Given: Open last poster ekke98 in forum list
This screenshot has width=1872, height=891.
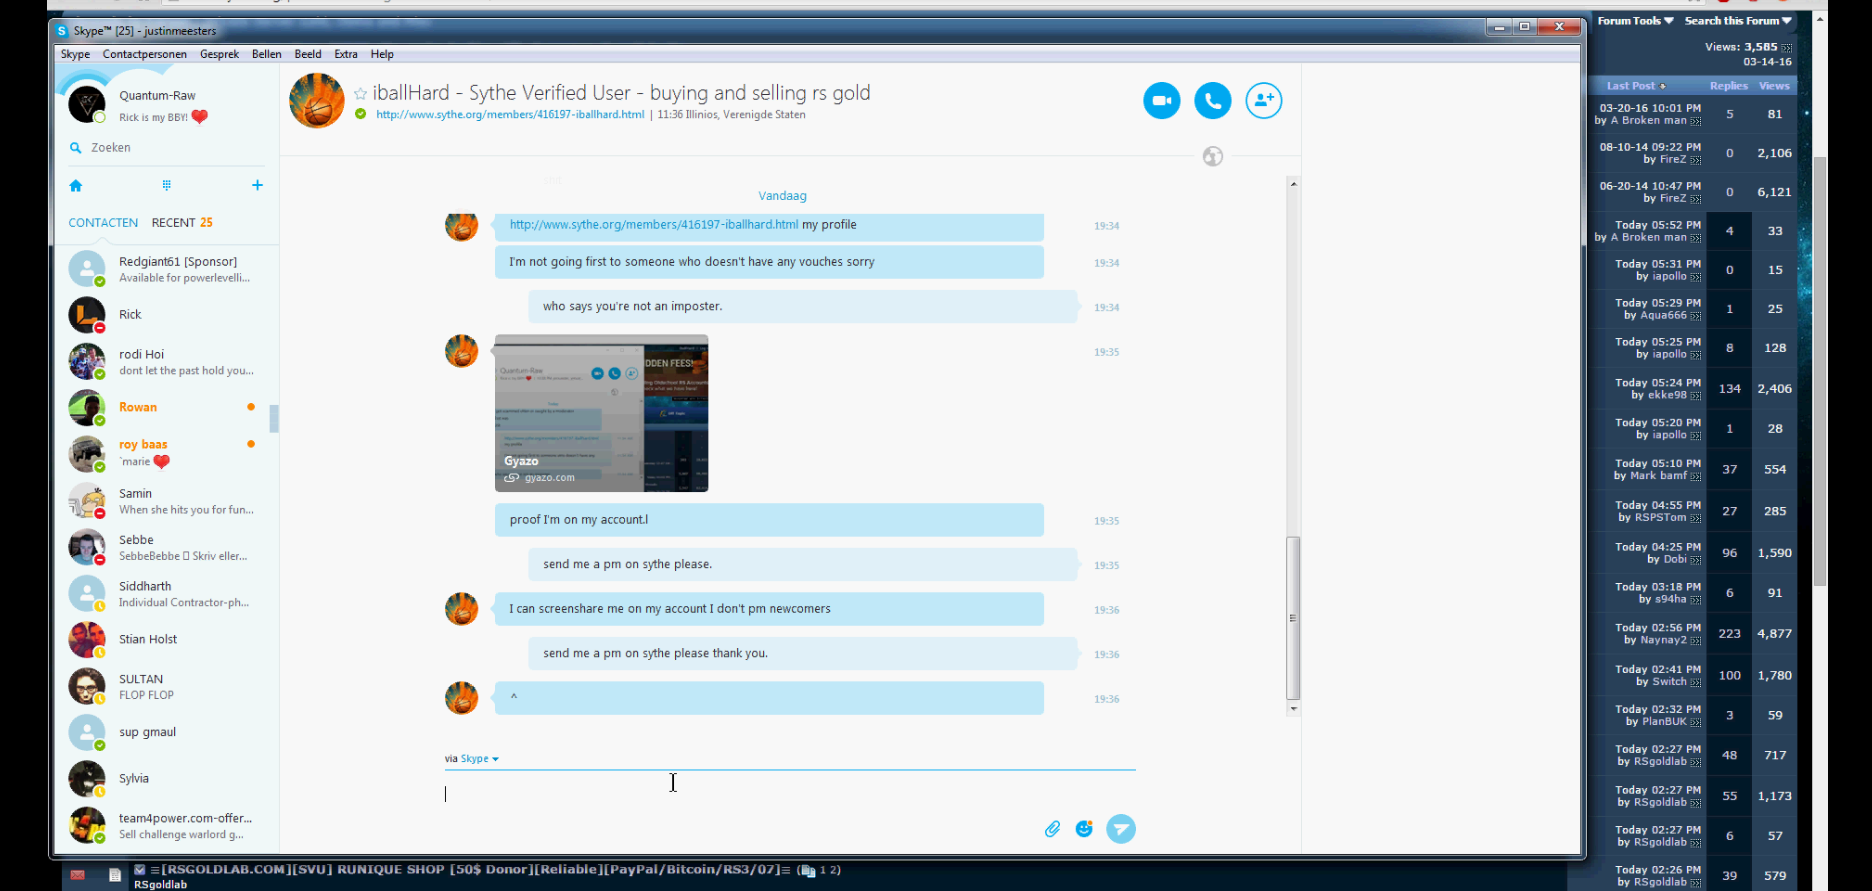Looking at the screenshot, I should 1665,396.
